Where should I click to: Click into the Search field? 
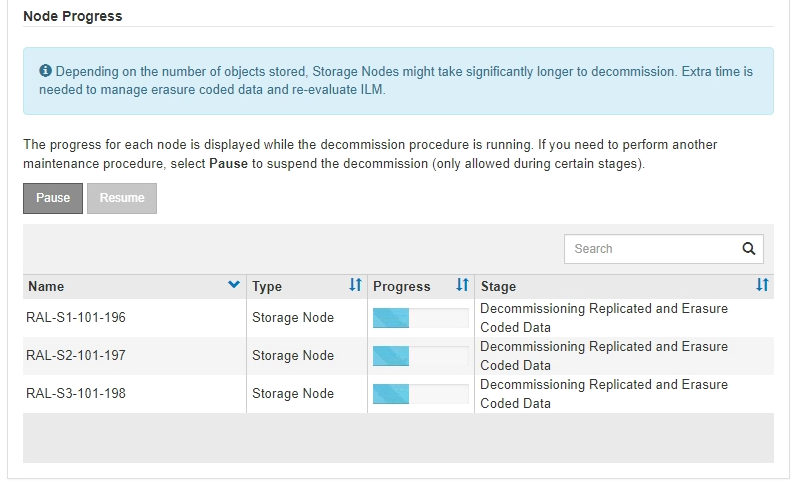coord(650,249)
